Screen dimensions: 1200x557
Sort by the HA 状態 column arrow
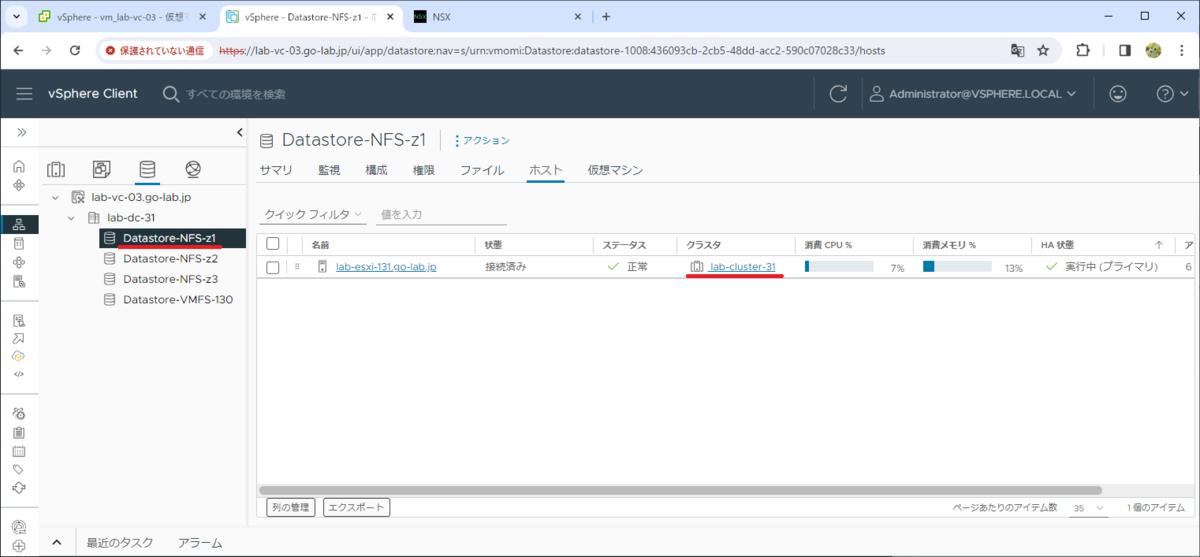click(1159, 244)
